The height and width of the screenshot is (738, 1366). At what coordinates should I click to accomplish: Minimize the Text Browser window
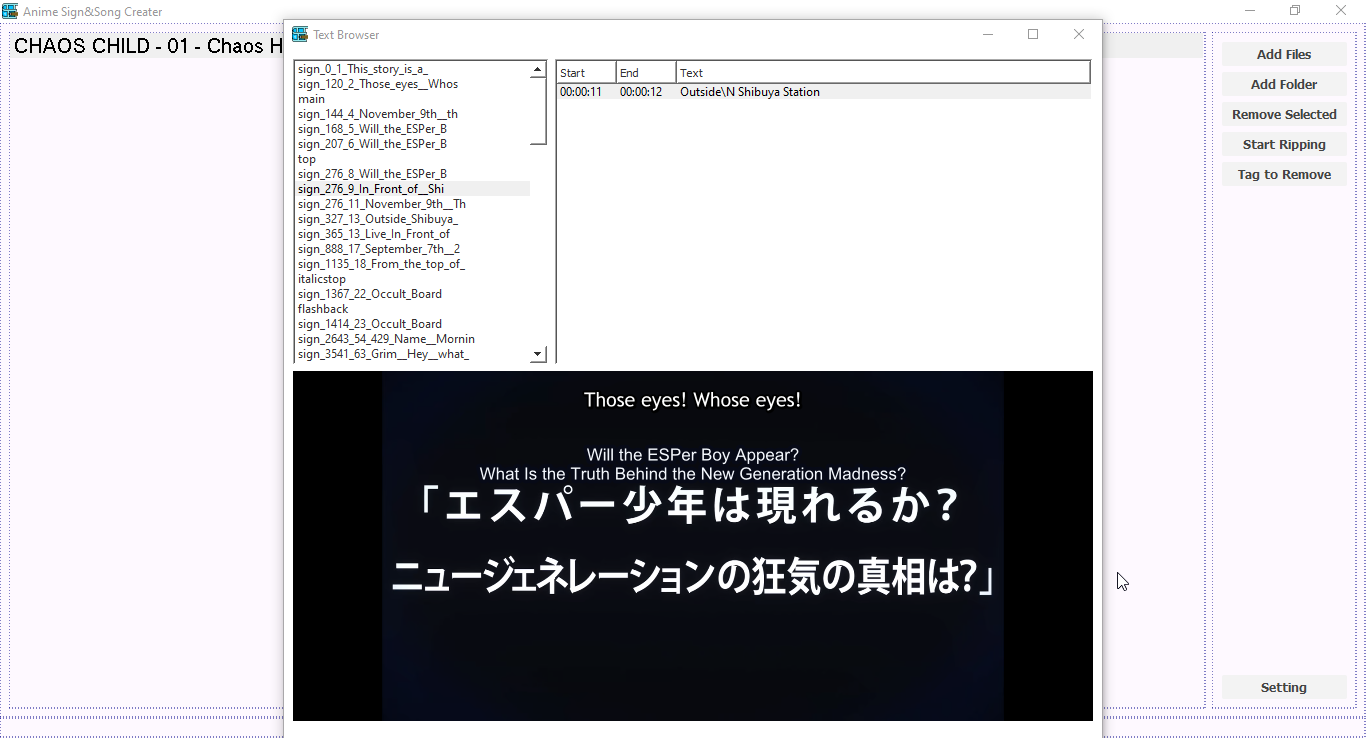pyautogui.click(x=988, y=34)
